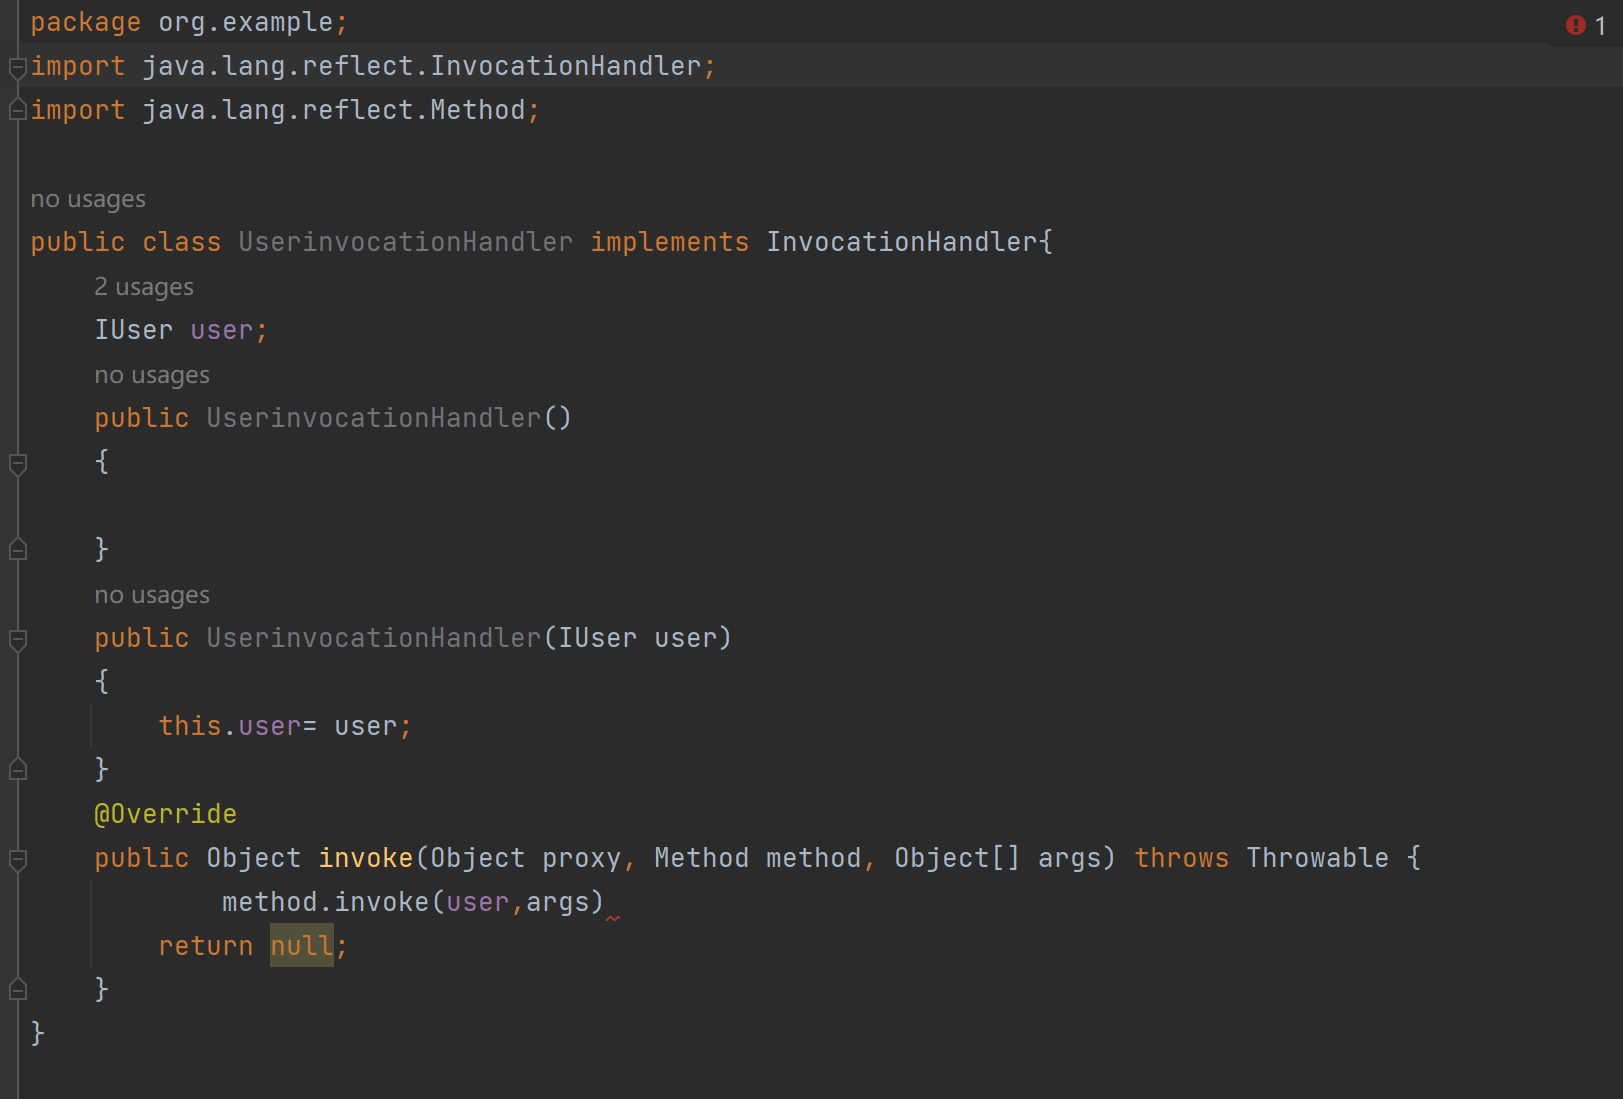
Task: Click the package org.example statement
Action: click(189, 22)
